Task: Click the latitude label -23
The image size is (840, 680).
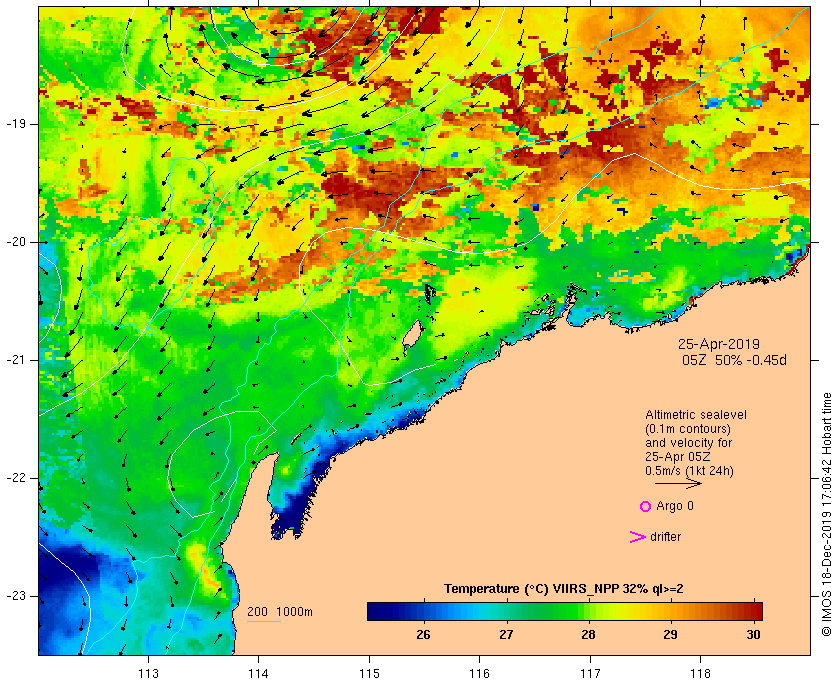Action: click(x=15, y=596)
